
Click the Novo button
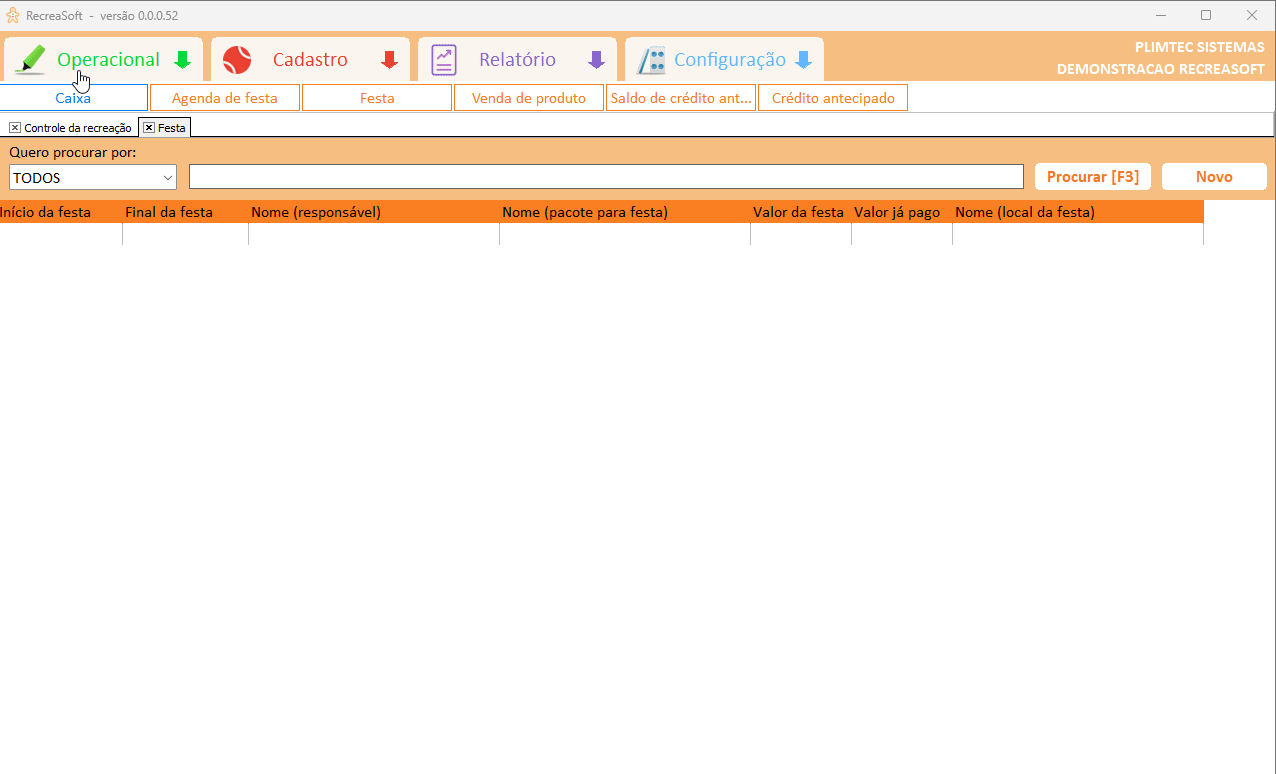(1214, 177)
